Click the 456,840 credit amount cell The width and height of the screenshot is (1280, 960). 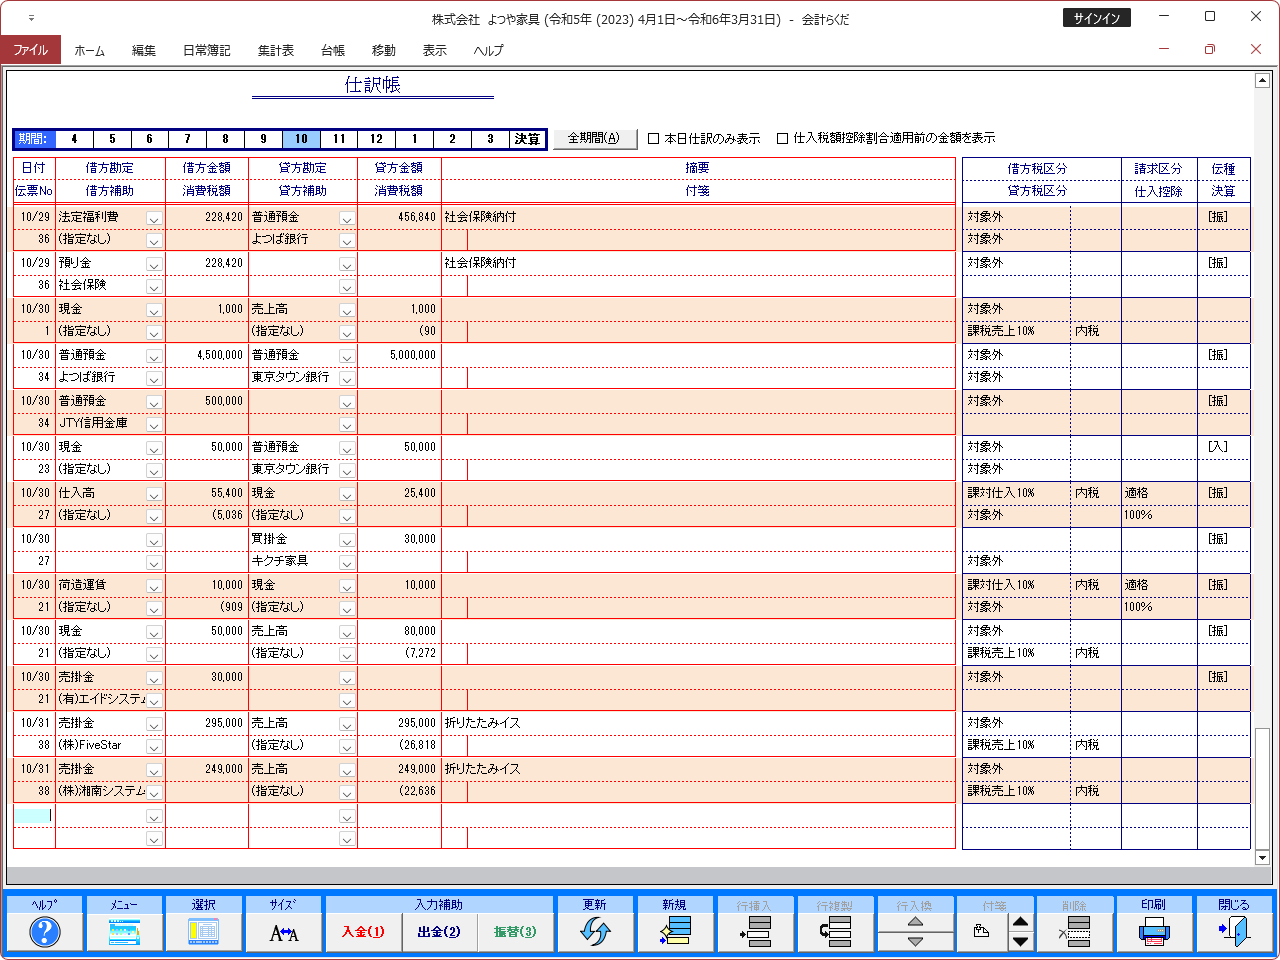399,217
